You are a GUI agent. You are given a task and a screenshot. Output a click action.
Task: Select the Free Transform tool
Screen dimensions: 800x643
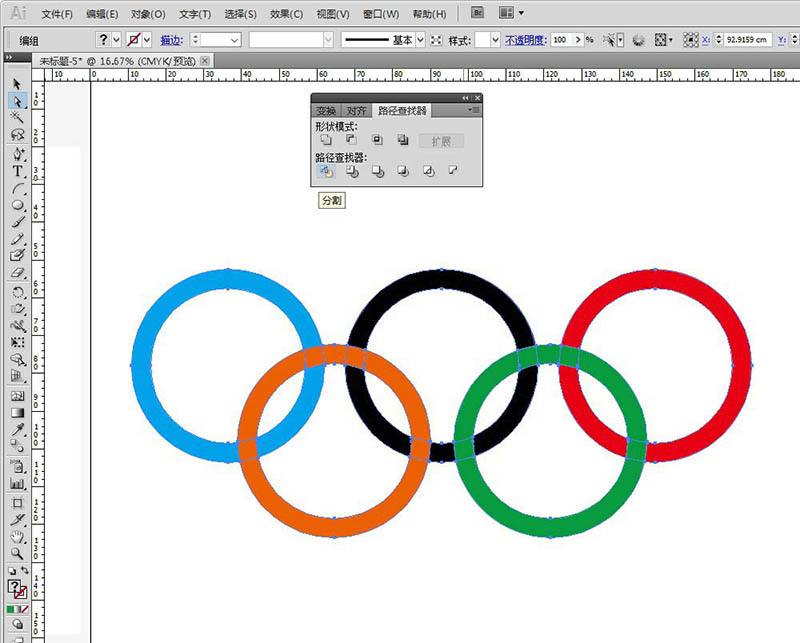(x=18, y=342)
